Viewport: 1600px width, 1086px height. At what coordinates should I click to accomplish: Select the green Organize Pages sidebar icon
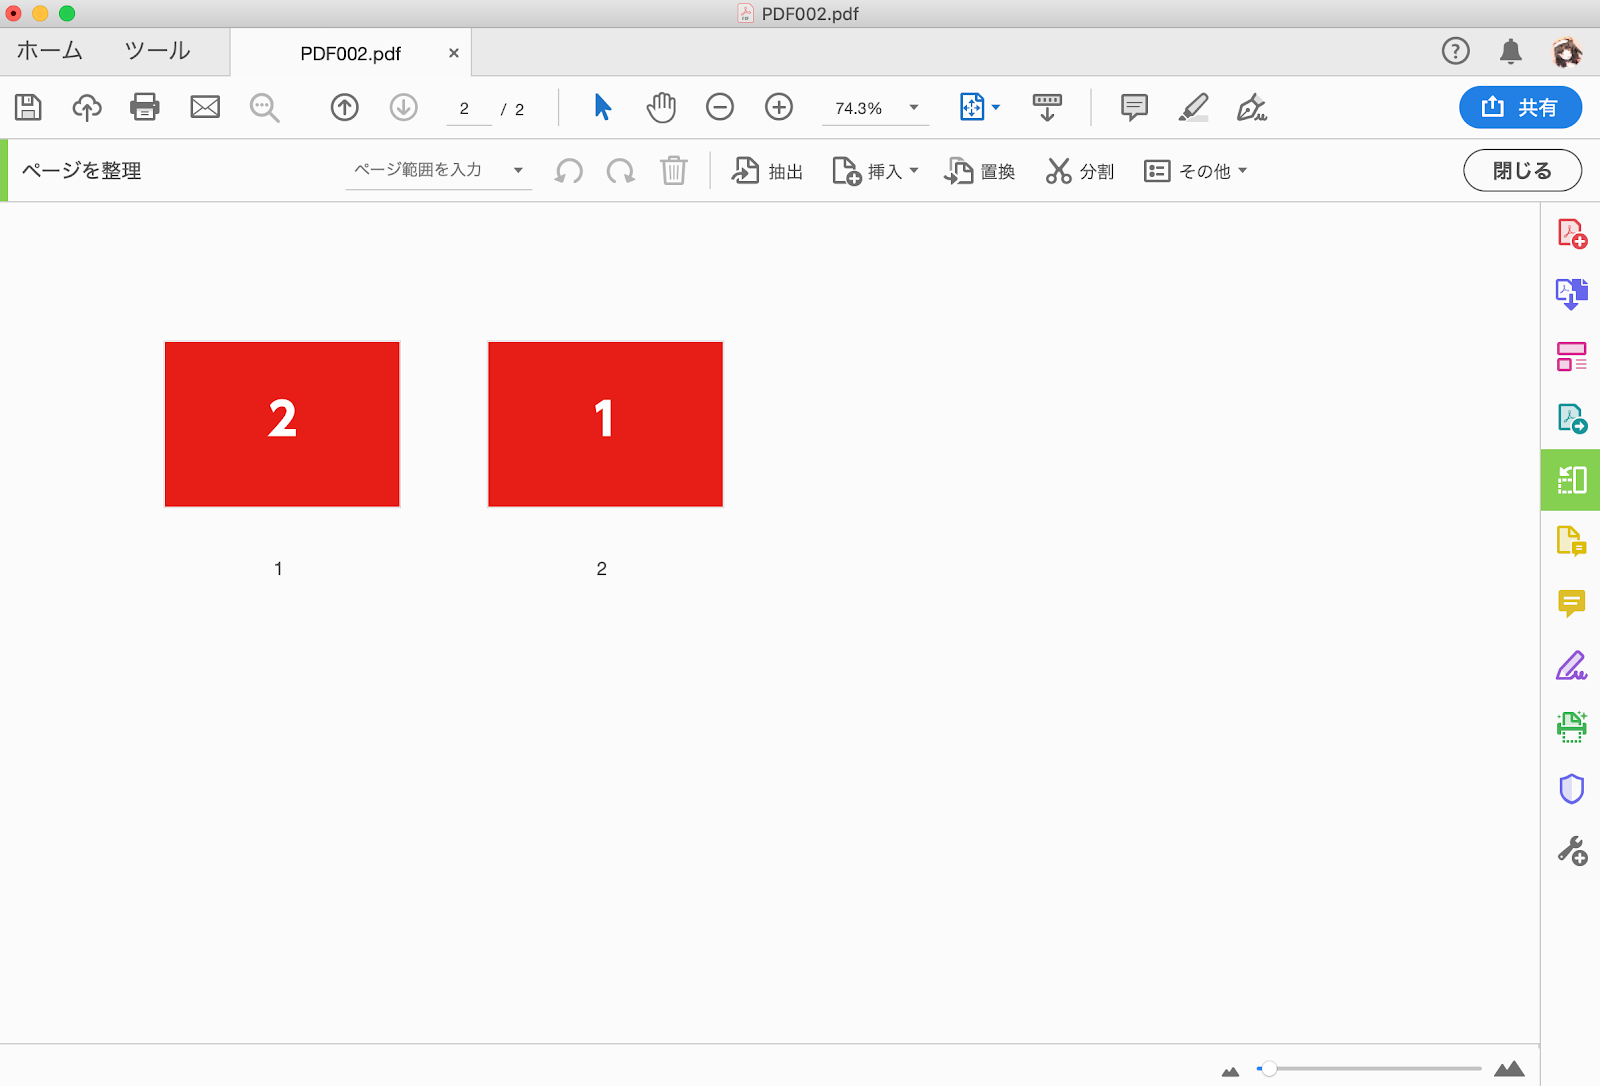[1571, 480]
